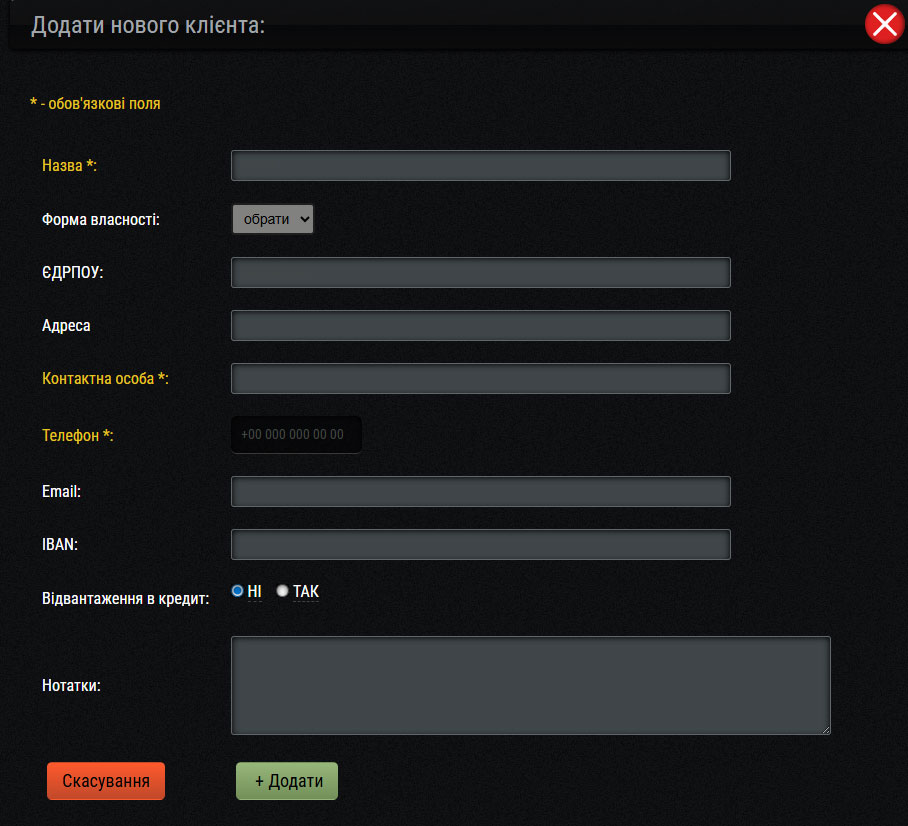Focus the Email input field
908x826 pixels.
(x=480, y=491)
